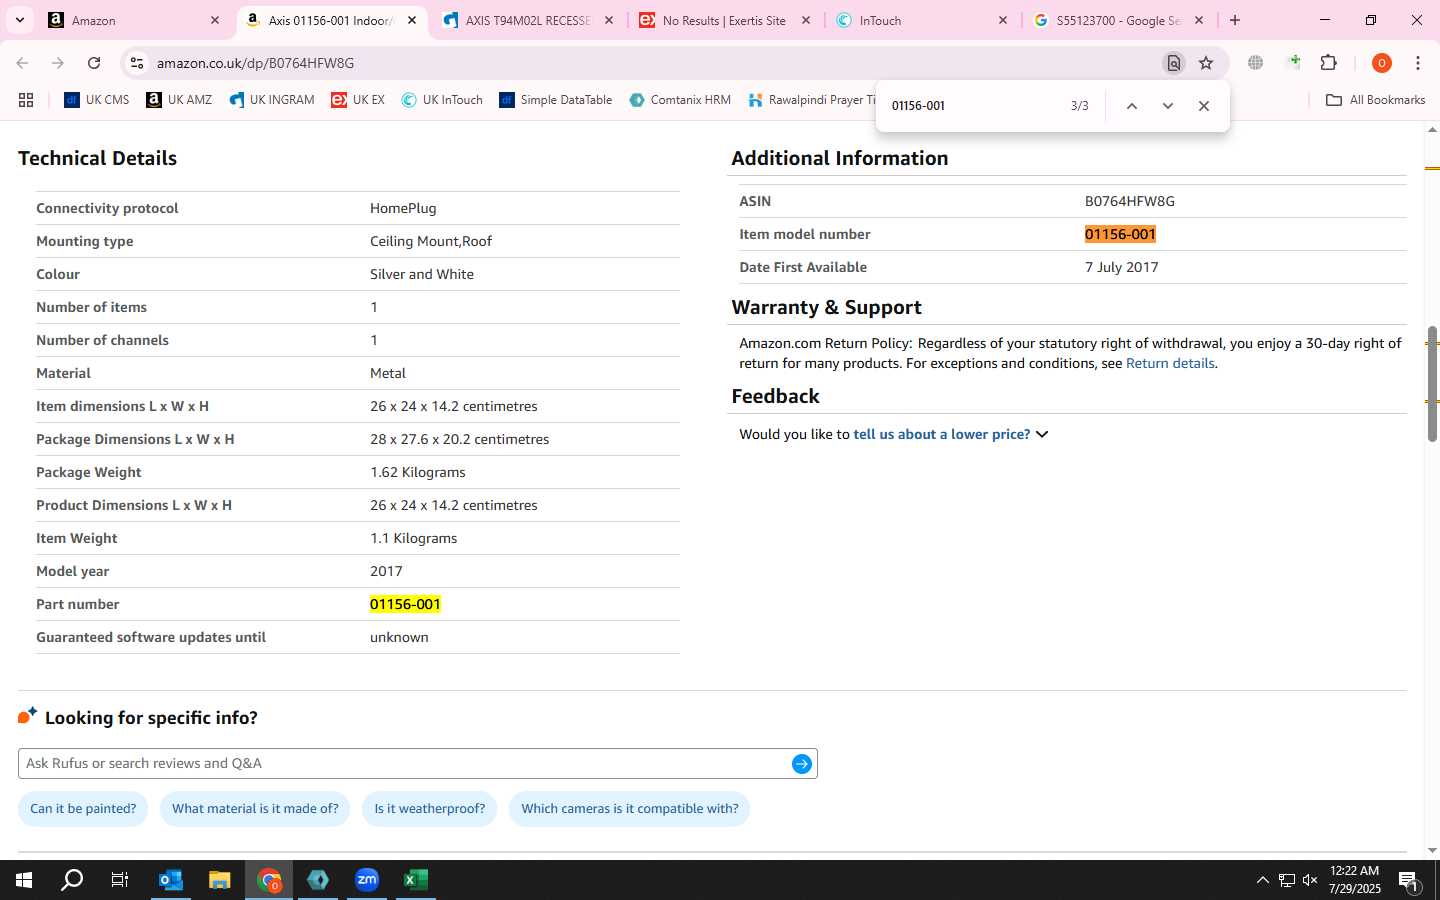Open Chrome icon on taskbar

pos(269,880)
